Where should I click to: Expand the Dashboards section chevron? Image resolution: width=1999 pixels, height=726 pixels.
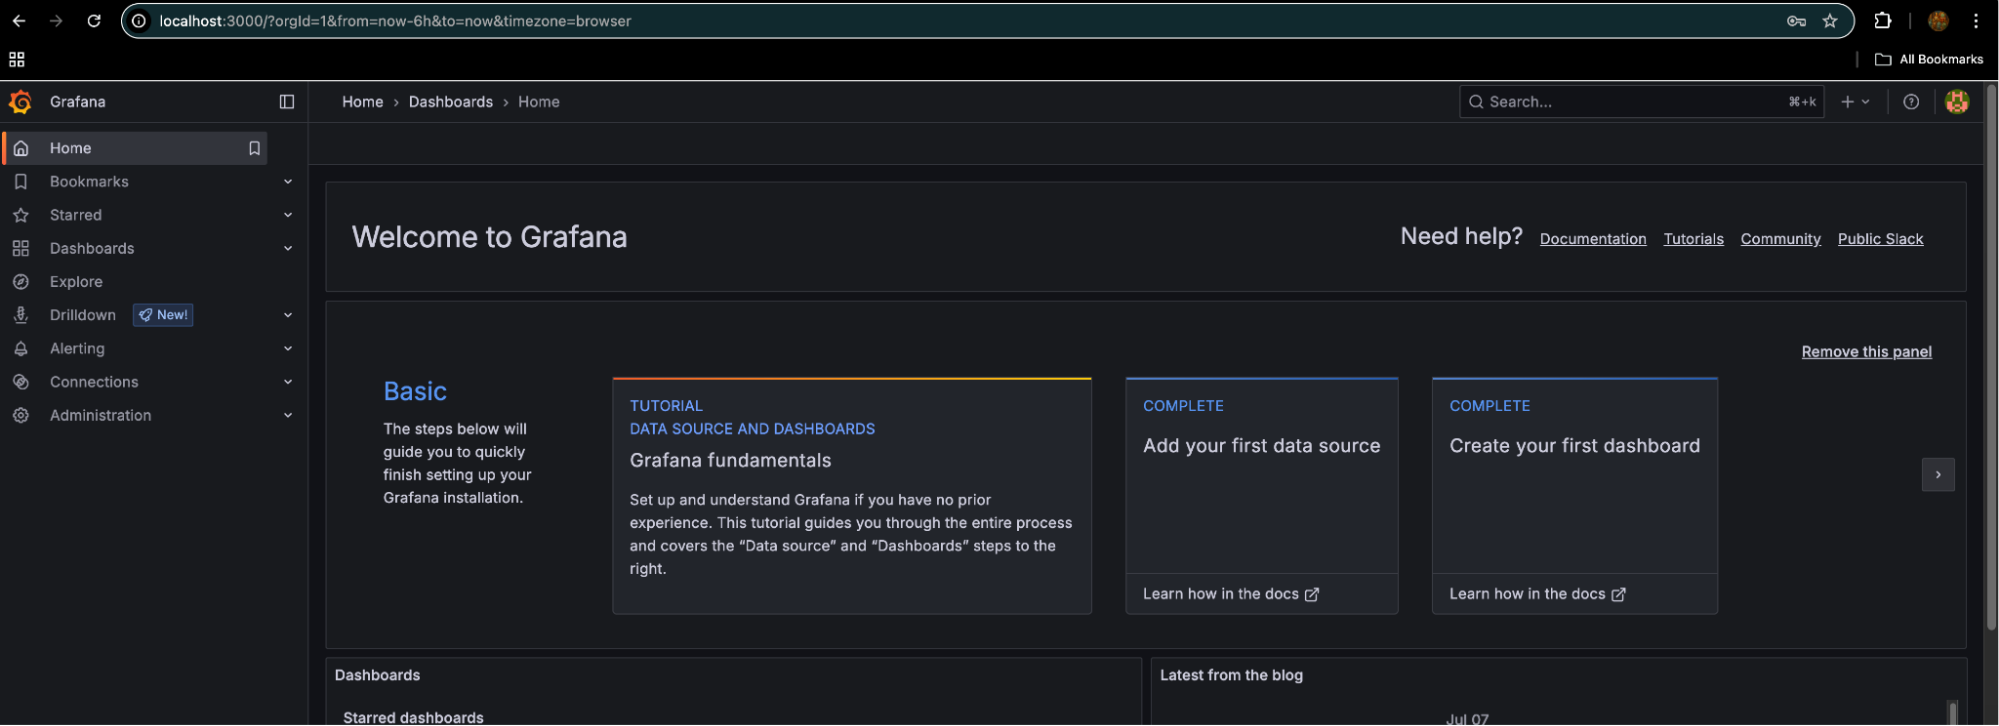tap(288, 249)
